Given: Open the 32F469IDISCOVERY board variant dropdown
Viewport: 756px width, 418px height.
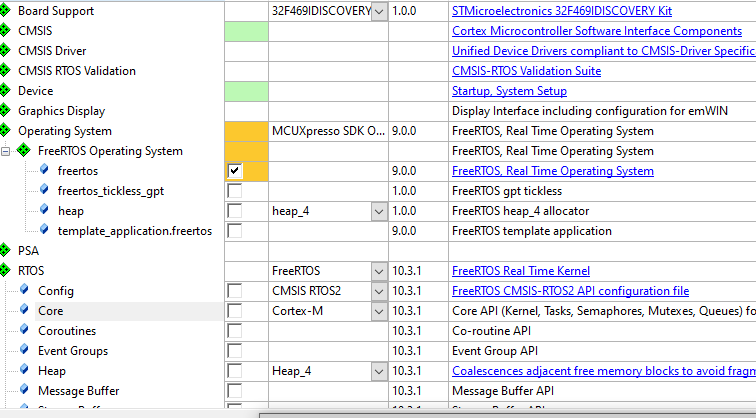Looking at the screenshot, I should point(379,11).
